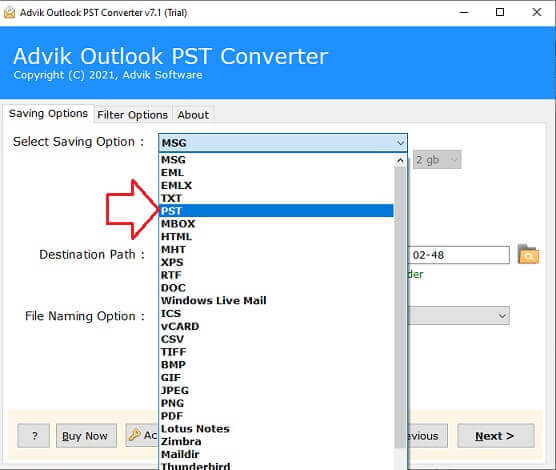
Task: Pick TXT as the saving format
Action: 277,198
